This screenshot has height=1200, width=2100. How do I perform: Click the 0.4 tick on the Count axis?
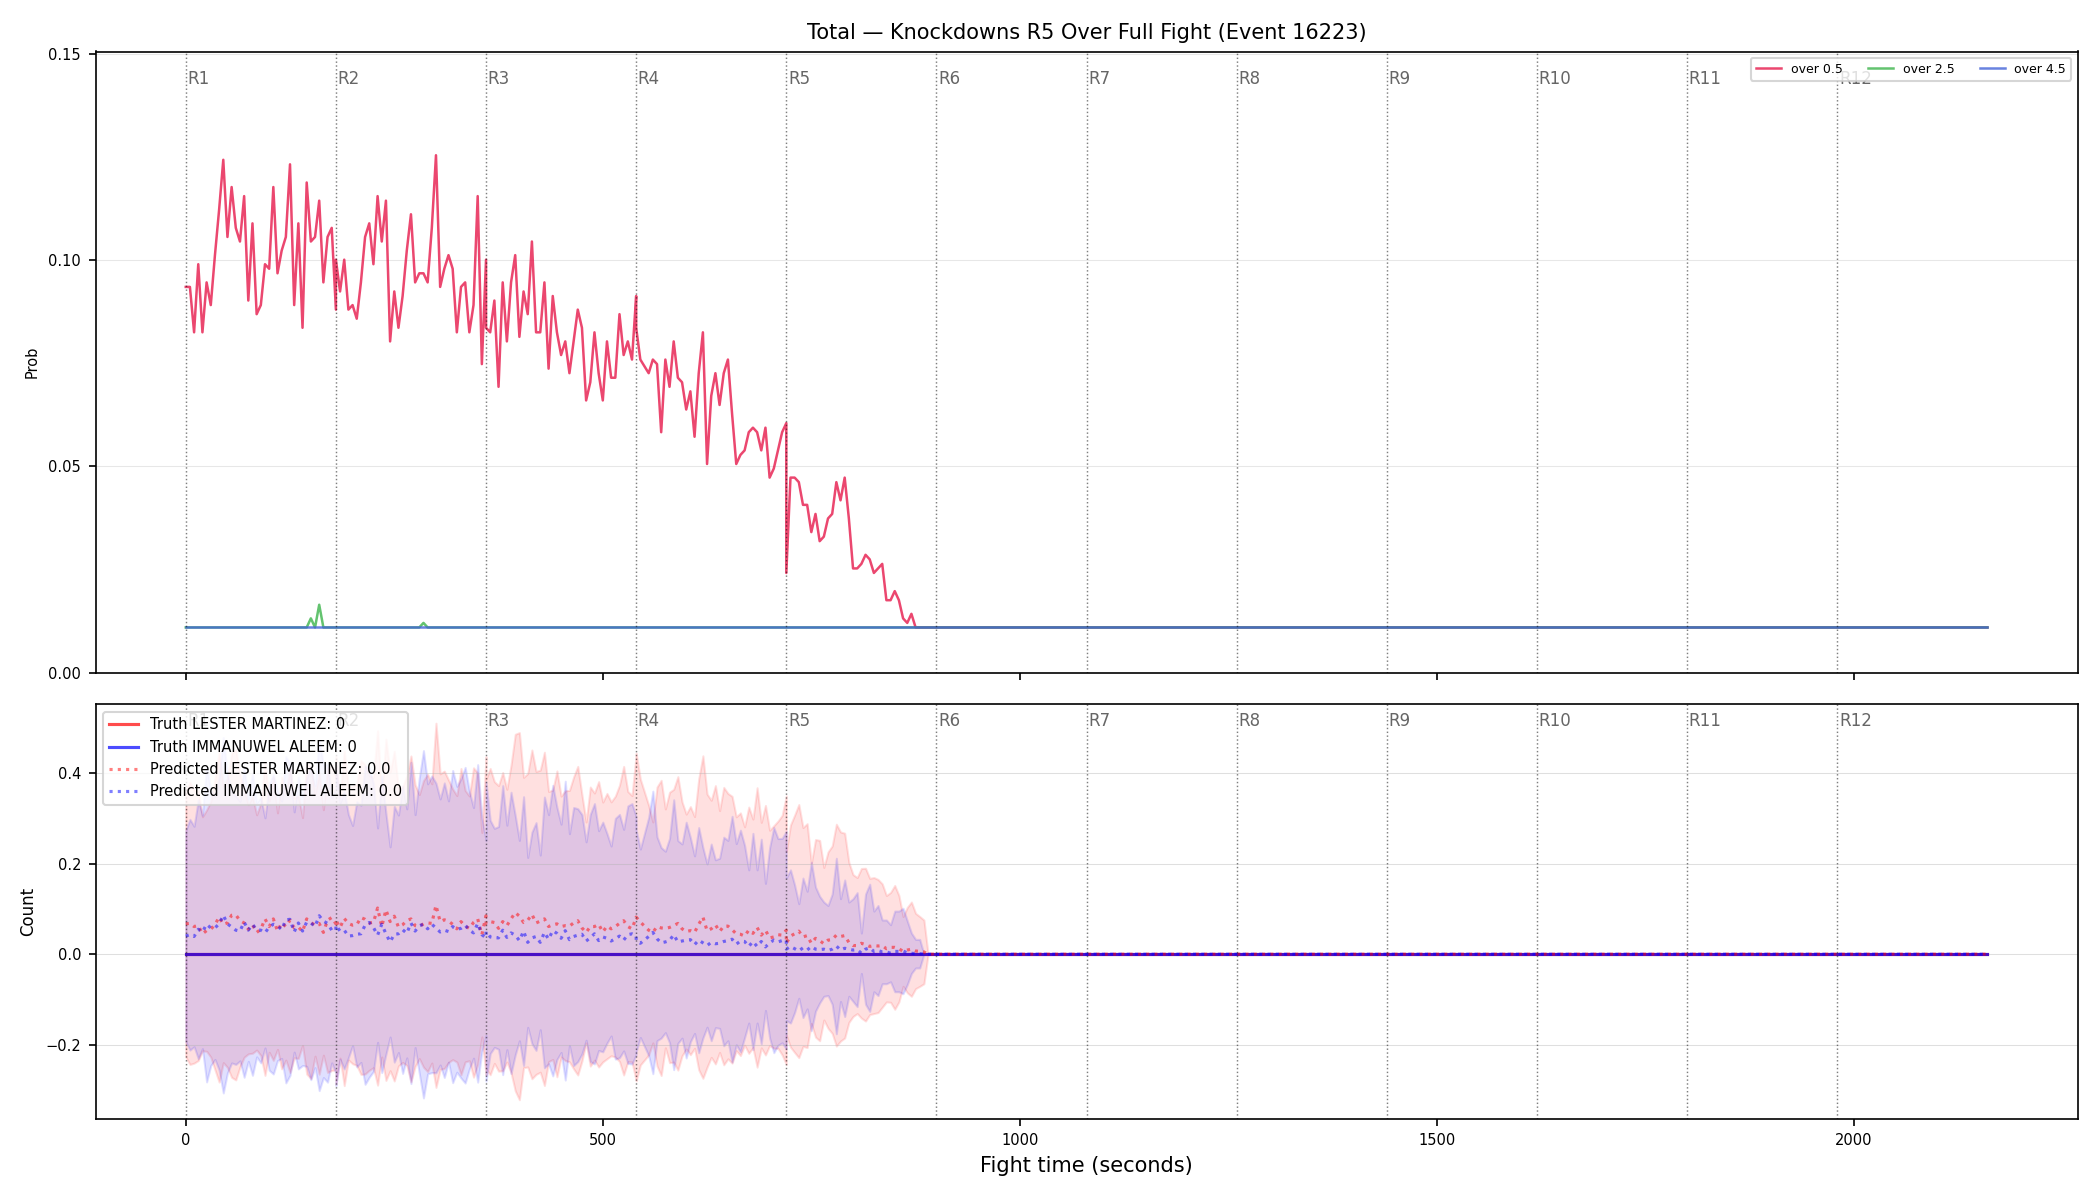tap(70, 773)
